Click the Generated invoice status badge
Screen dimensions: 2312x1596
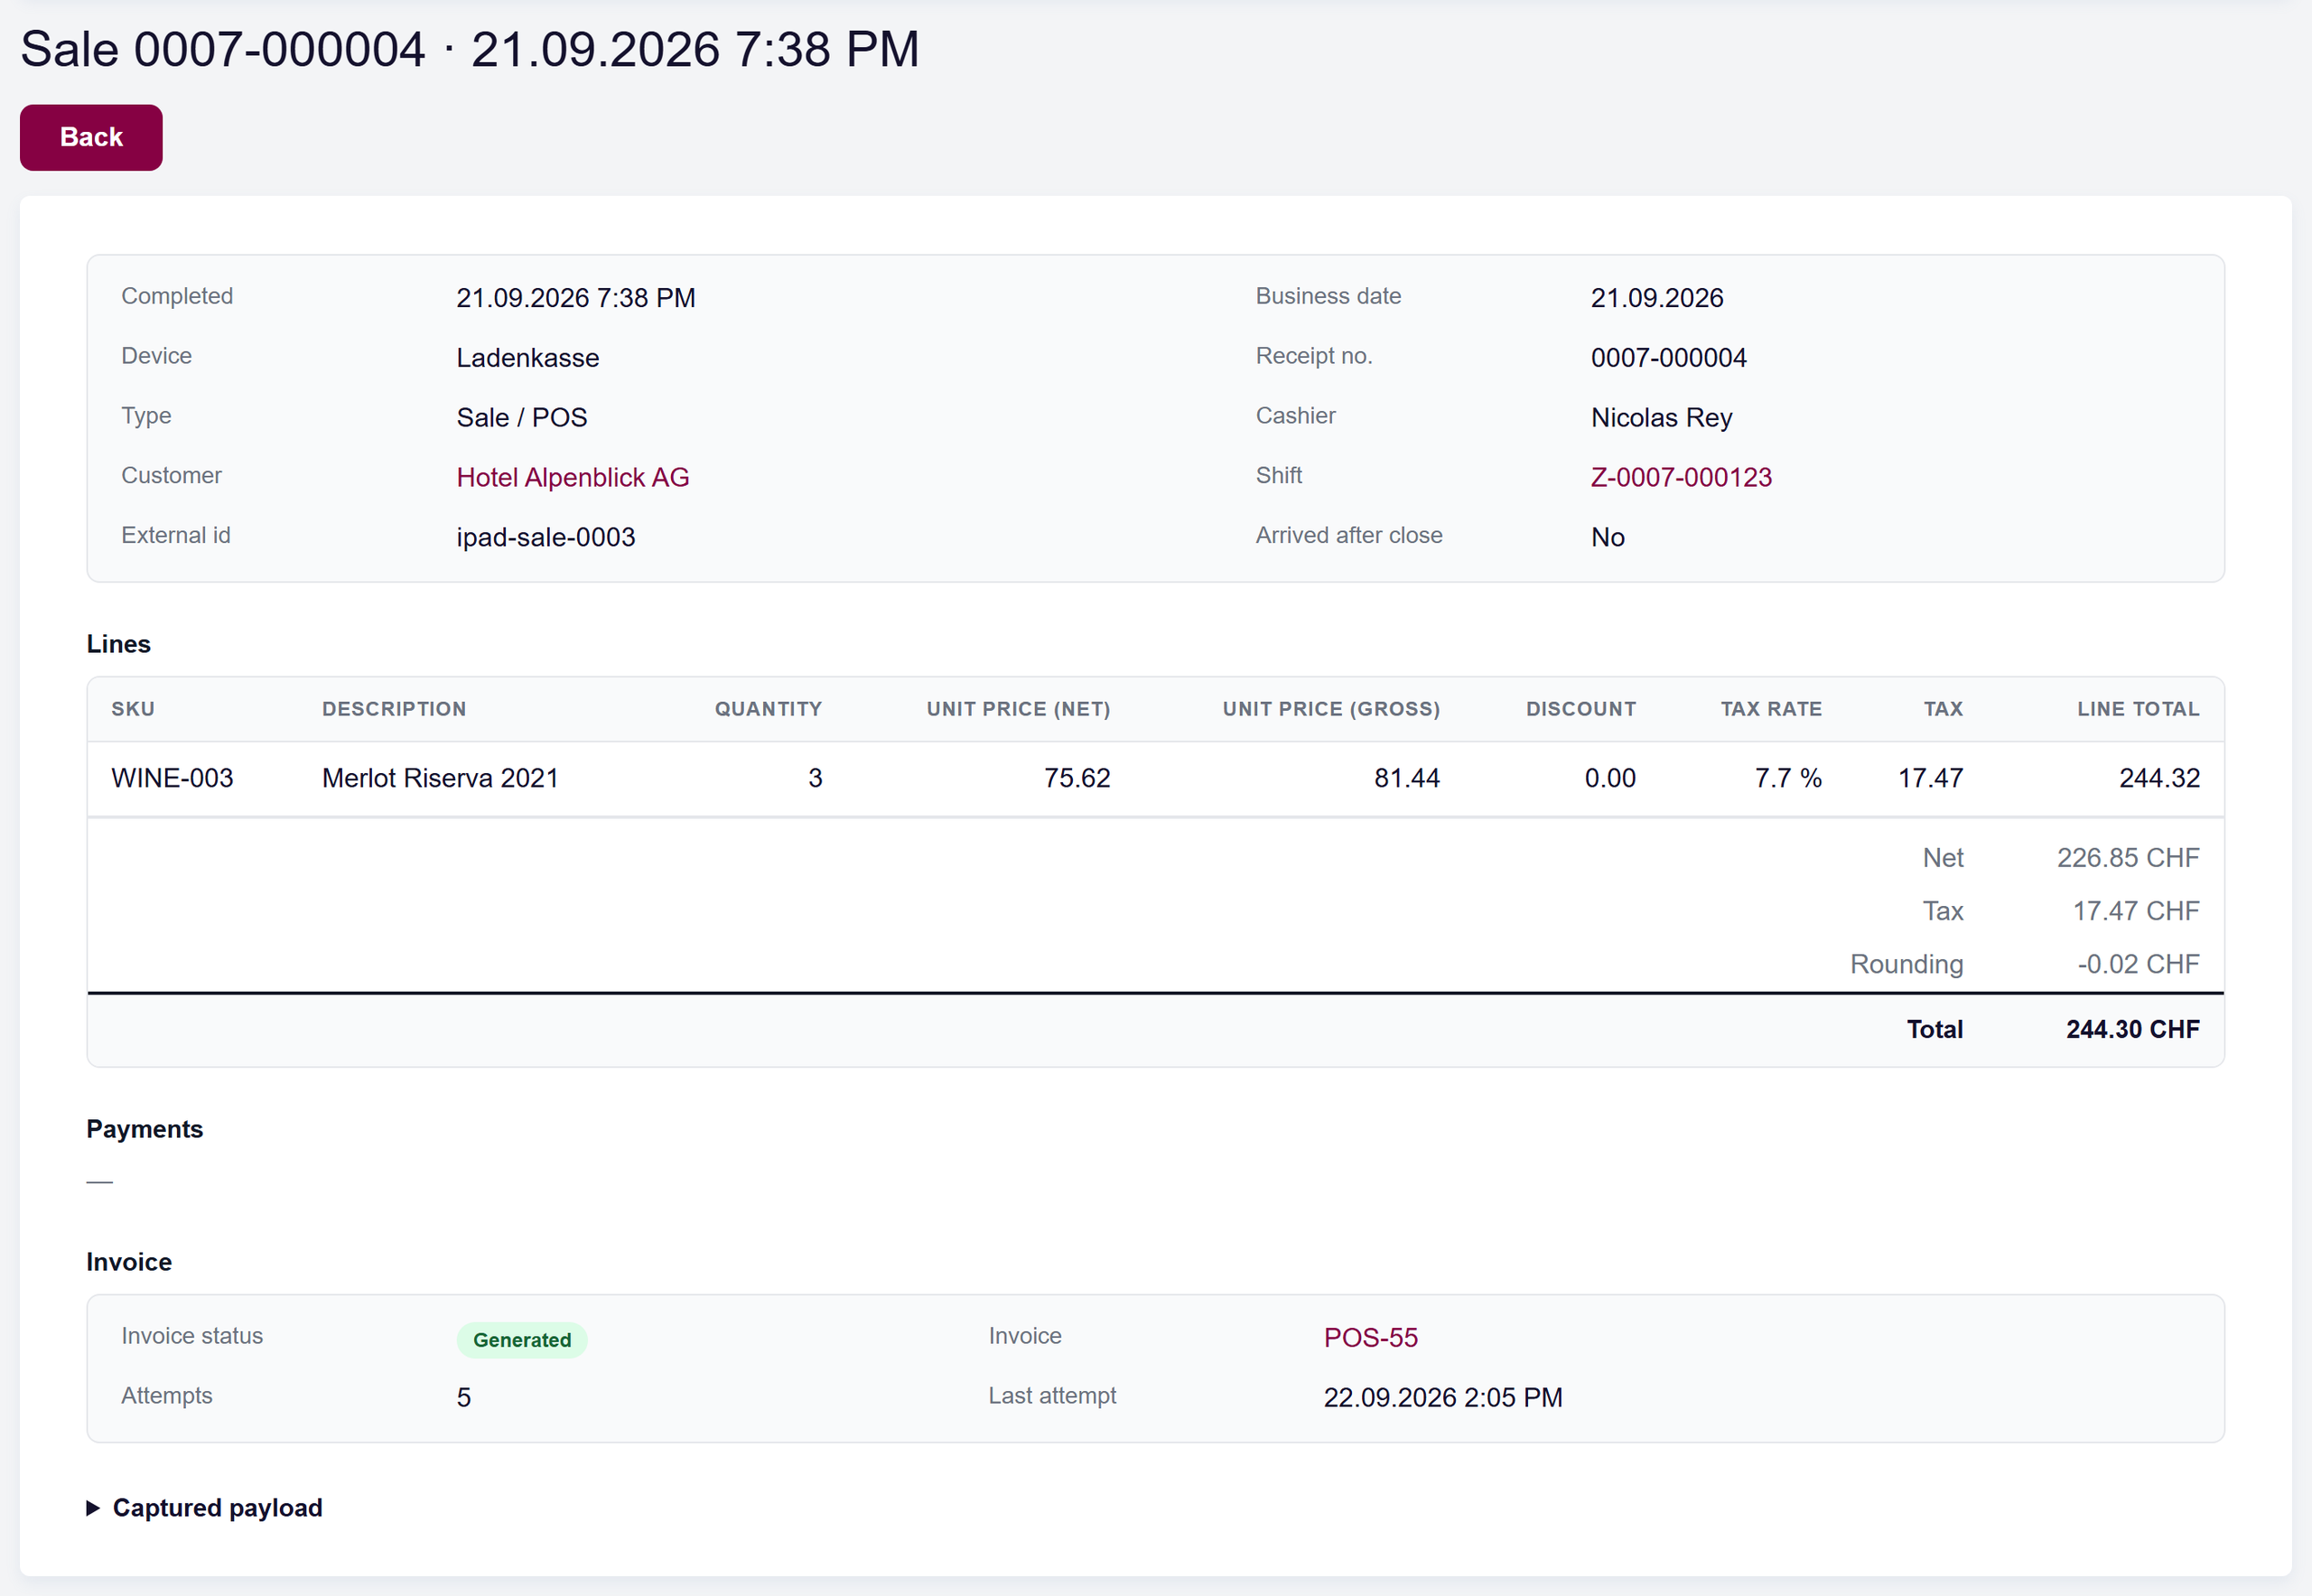coord(522,1339)
